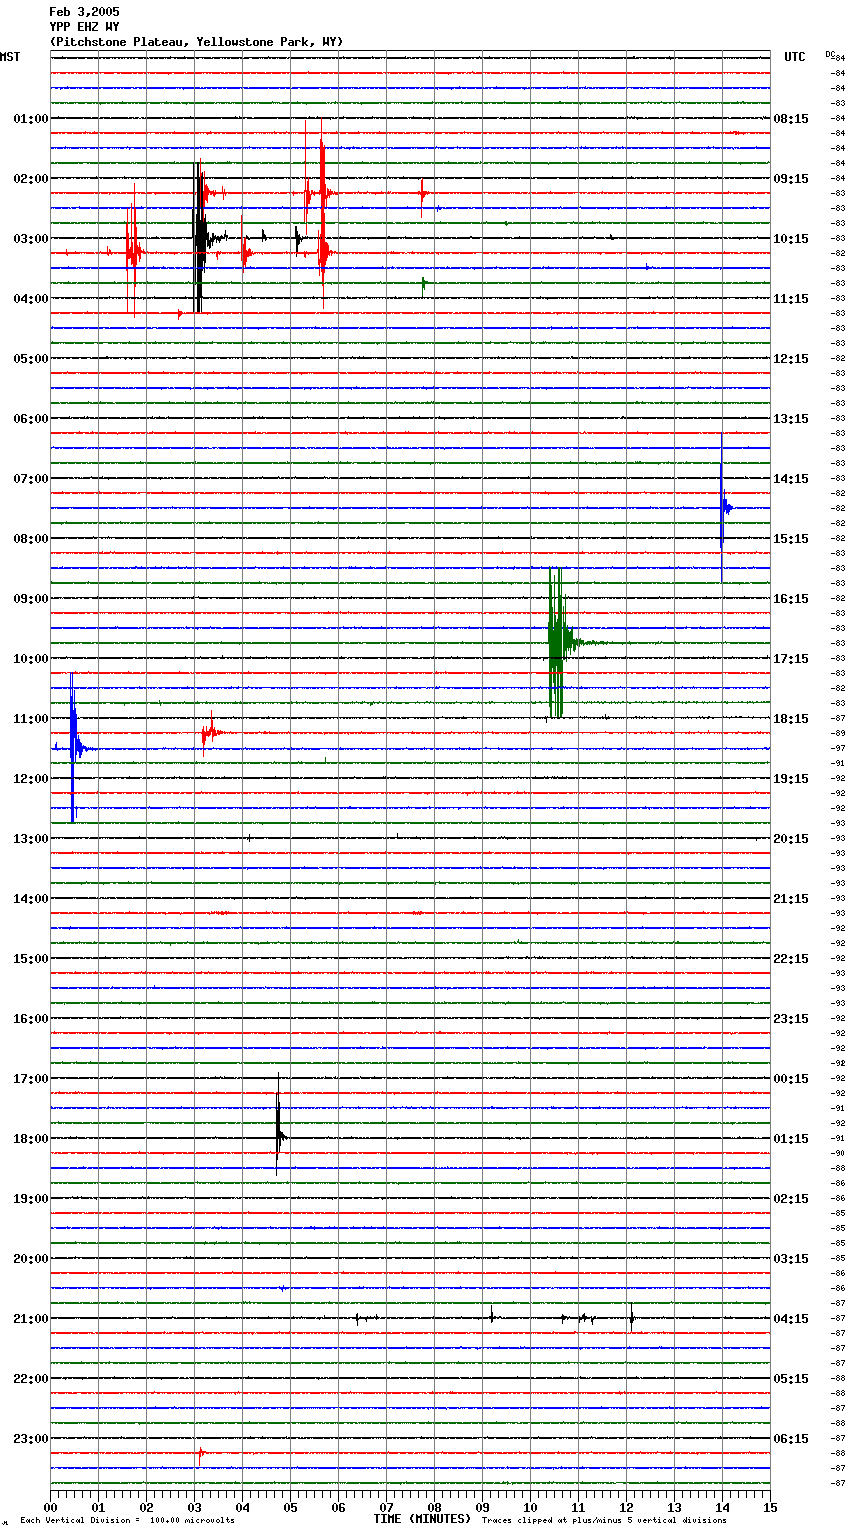Viewport: 850px width, 1534px height.
Task: Click the '02:00' MST time label
Action: (31, 179)
